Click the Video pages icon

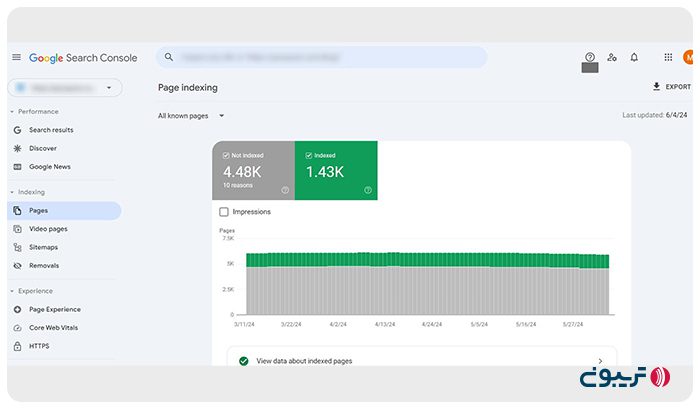(17, 229)
